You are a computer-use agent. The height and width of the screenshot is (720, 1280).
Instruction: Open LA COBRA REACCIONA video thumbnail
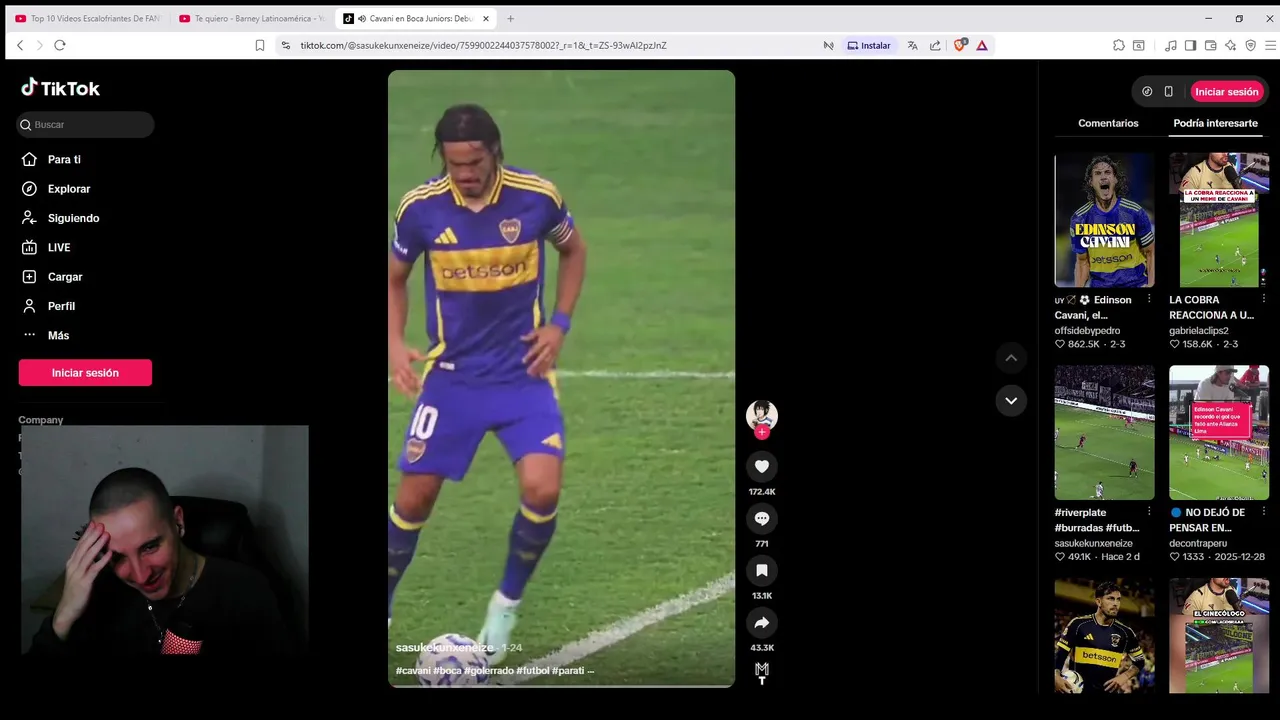(x=1219, y=220)
